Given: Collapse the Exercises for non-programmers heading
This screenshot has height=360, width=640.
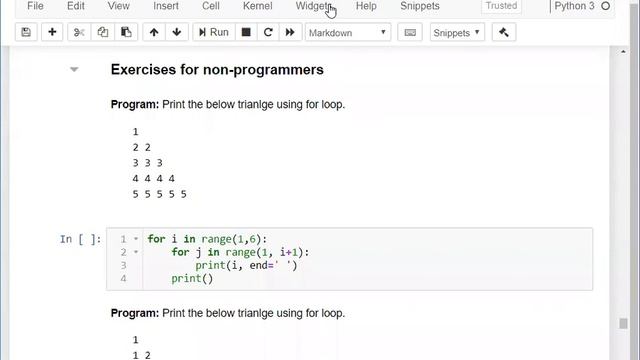Looking at the screenshot, I should [x=74, y=69].
